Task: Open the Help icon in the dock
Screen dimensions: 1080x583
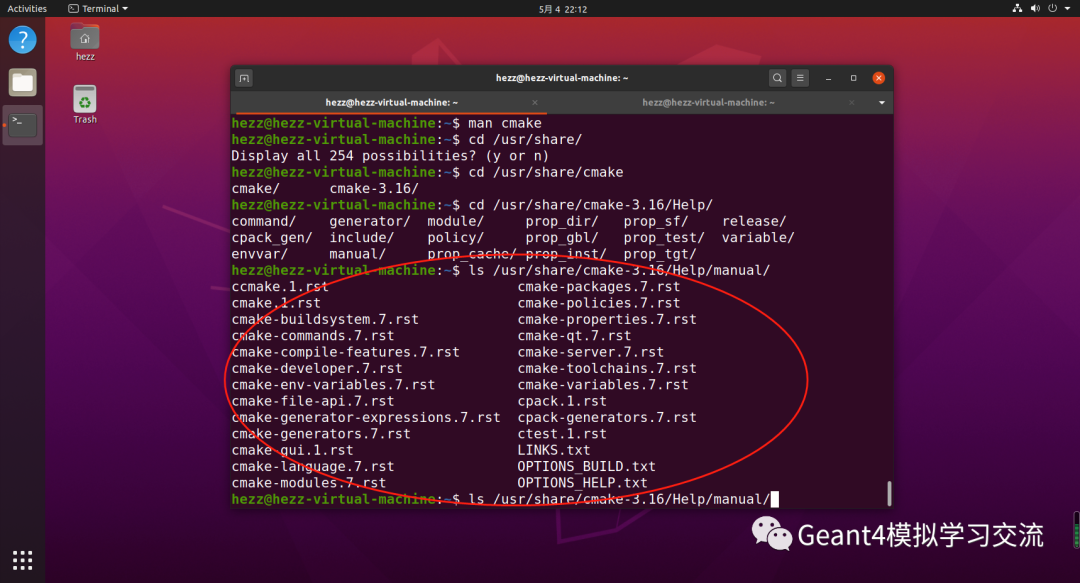Action: 22,40
